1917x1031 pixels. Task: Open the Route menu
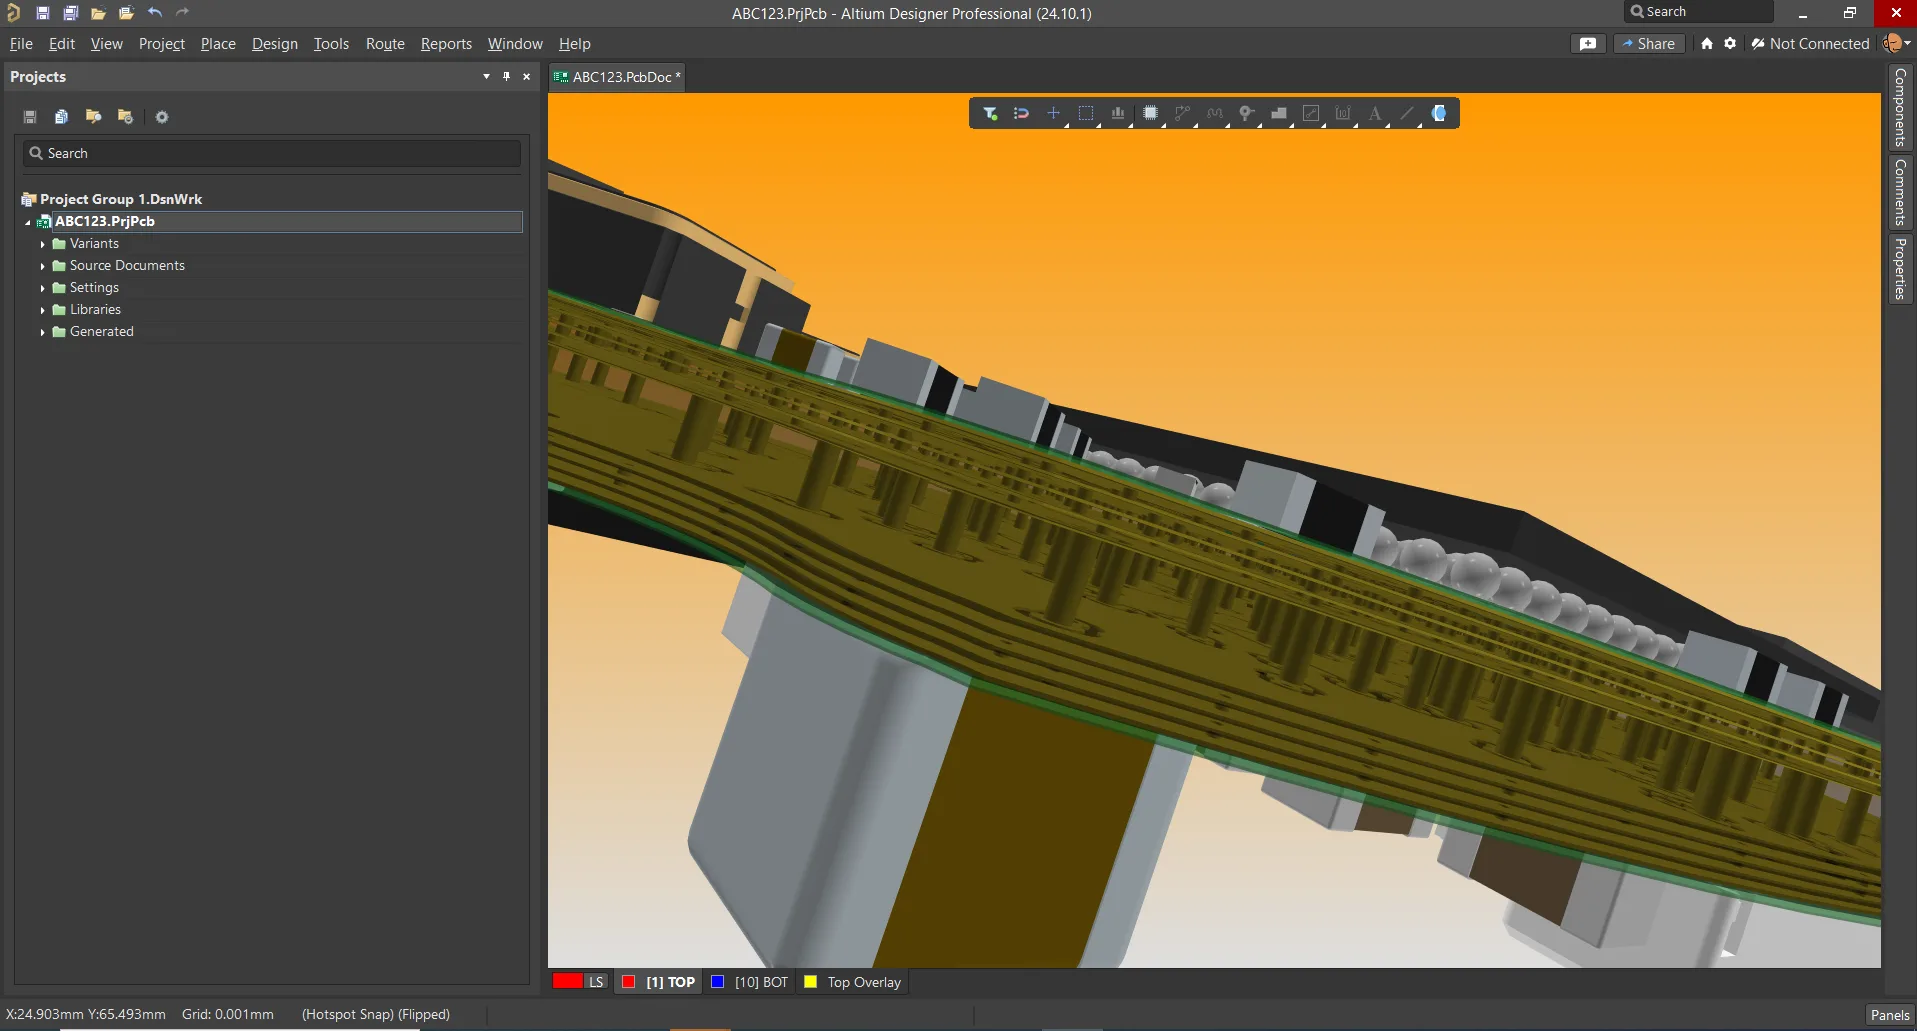coord(385,44)
